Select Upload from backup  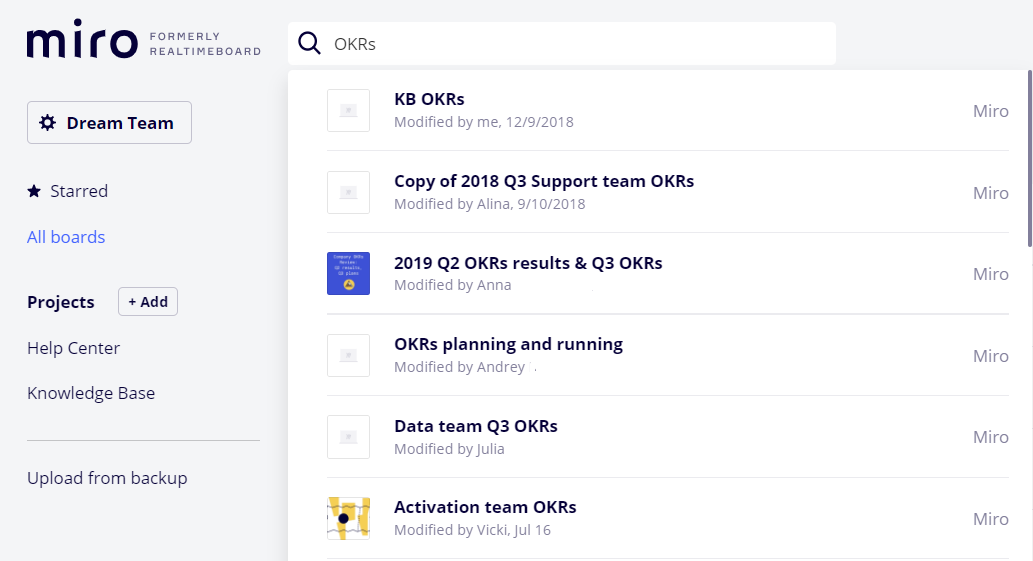(x=107, y=478)
